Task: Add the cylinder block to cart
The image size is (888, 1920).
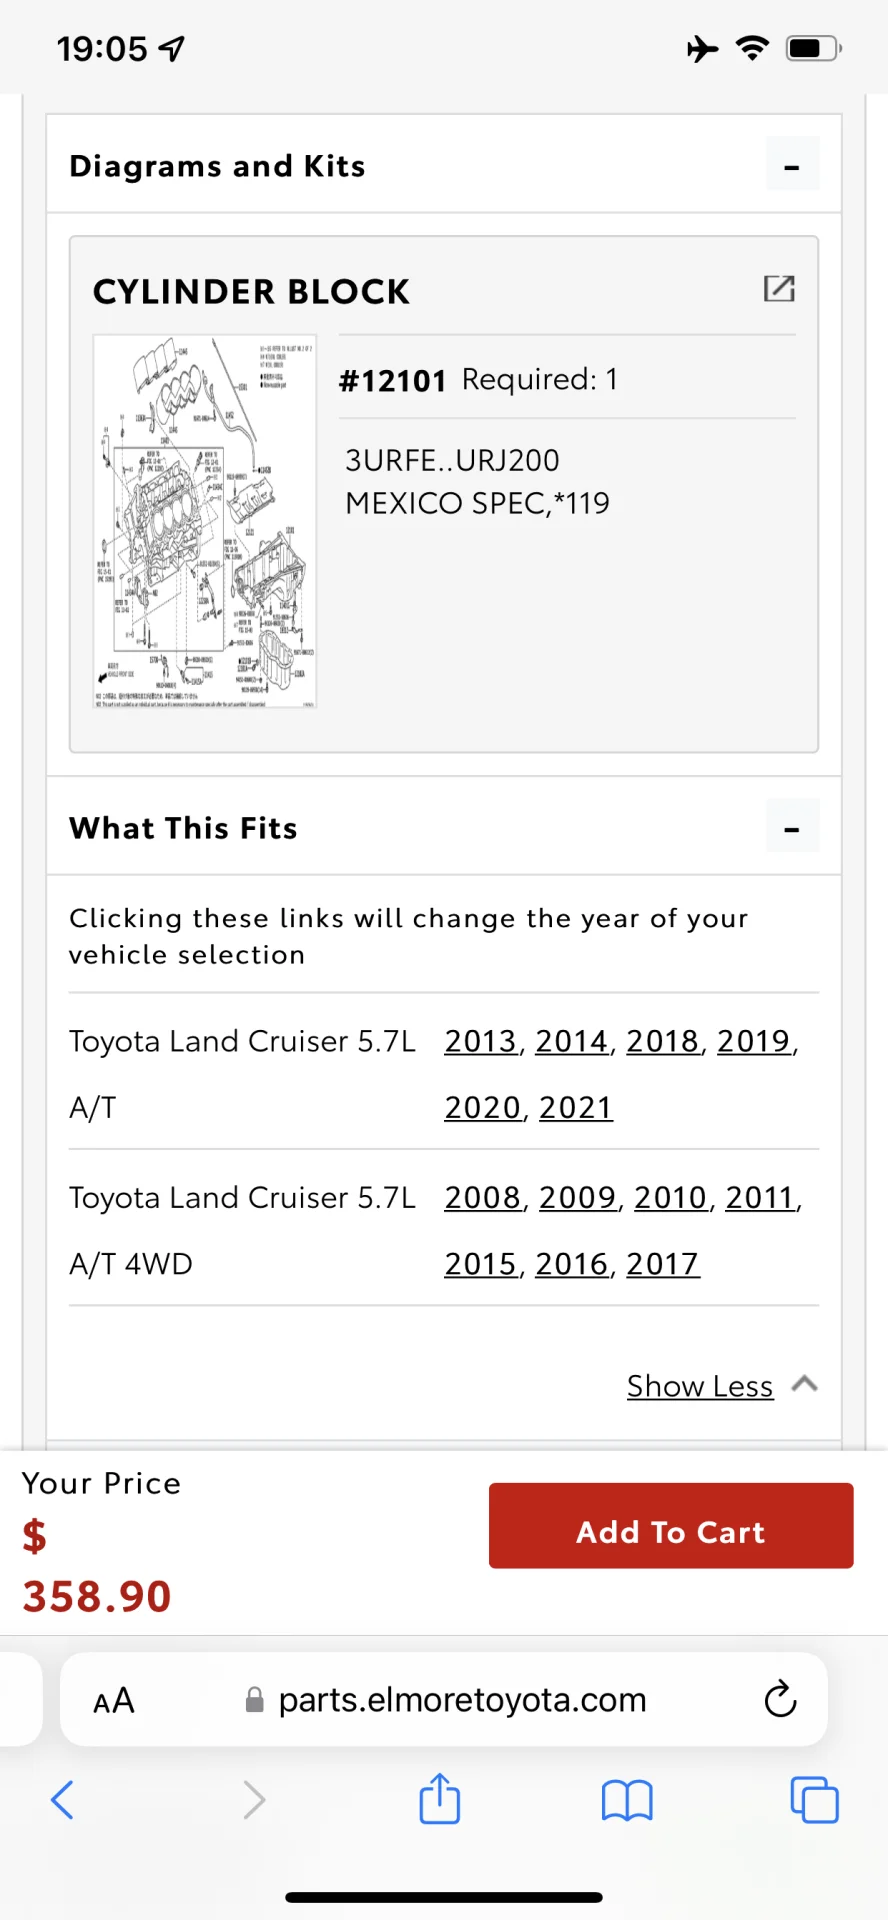Action: (x=671, y=1526)
